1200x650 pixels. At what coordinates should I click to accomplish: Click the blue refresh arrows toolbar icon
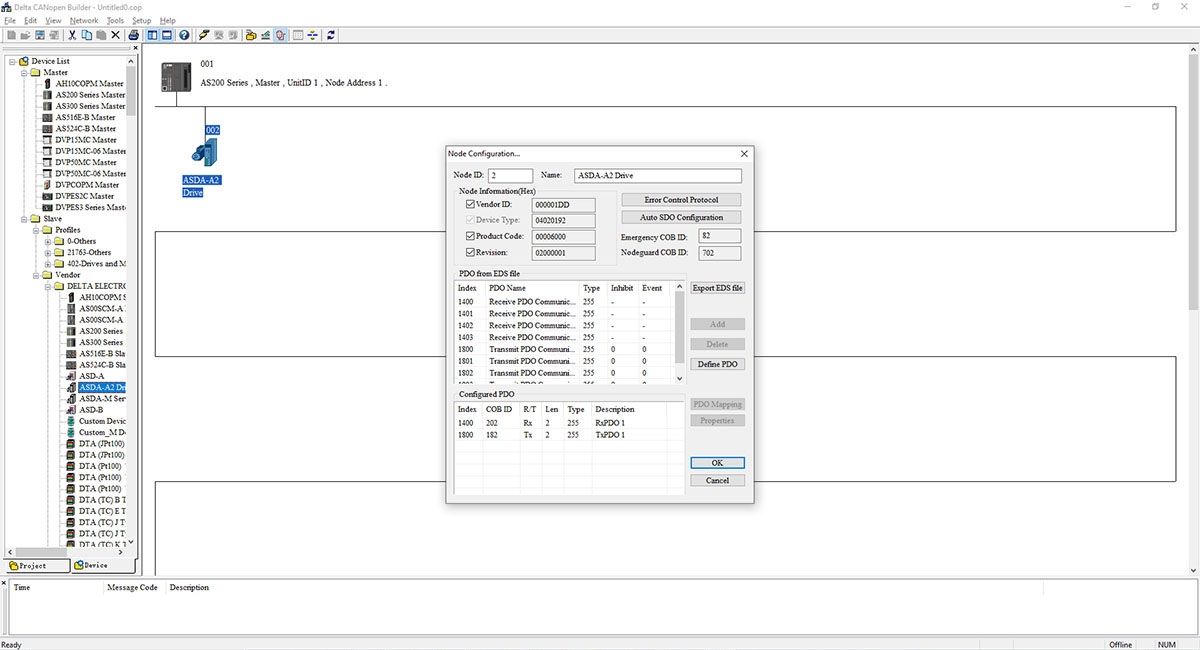(x=331, y=35)
